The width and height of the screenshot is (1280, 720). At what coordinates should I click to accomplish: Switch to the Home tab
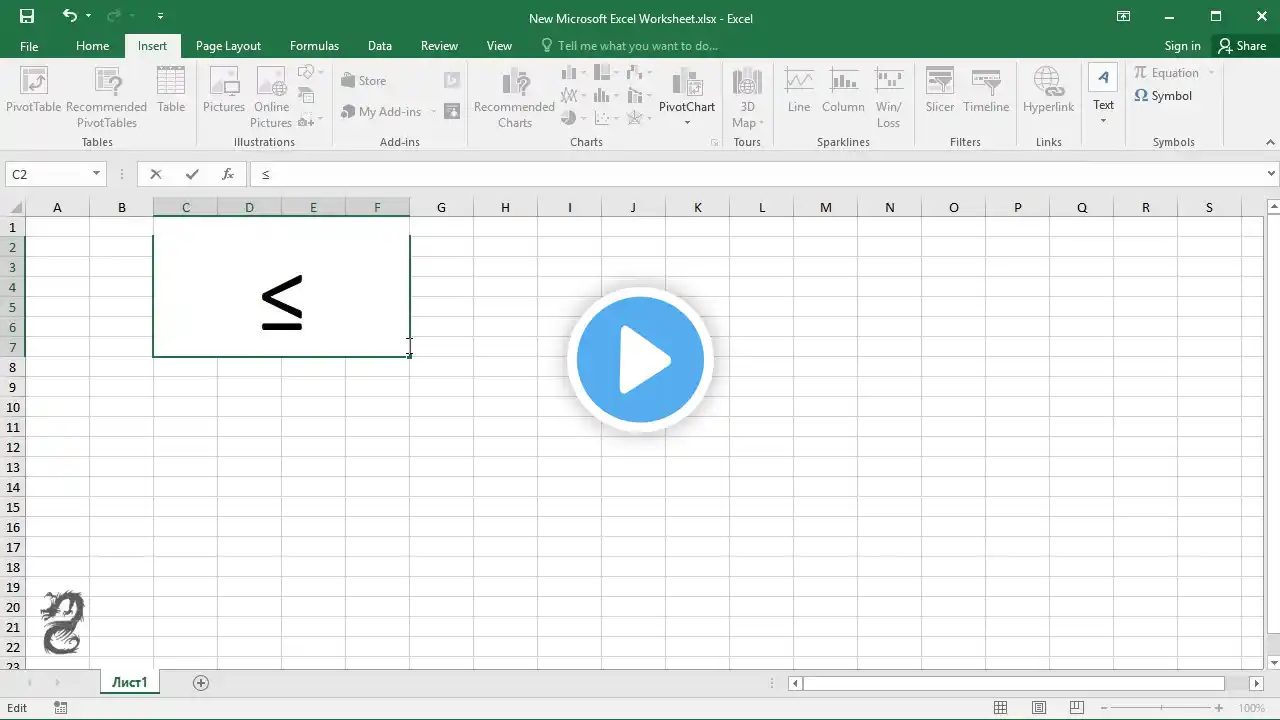tap(92, 46)
